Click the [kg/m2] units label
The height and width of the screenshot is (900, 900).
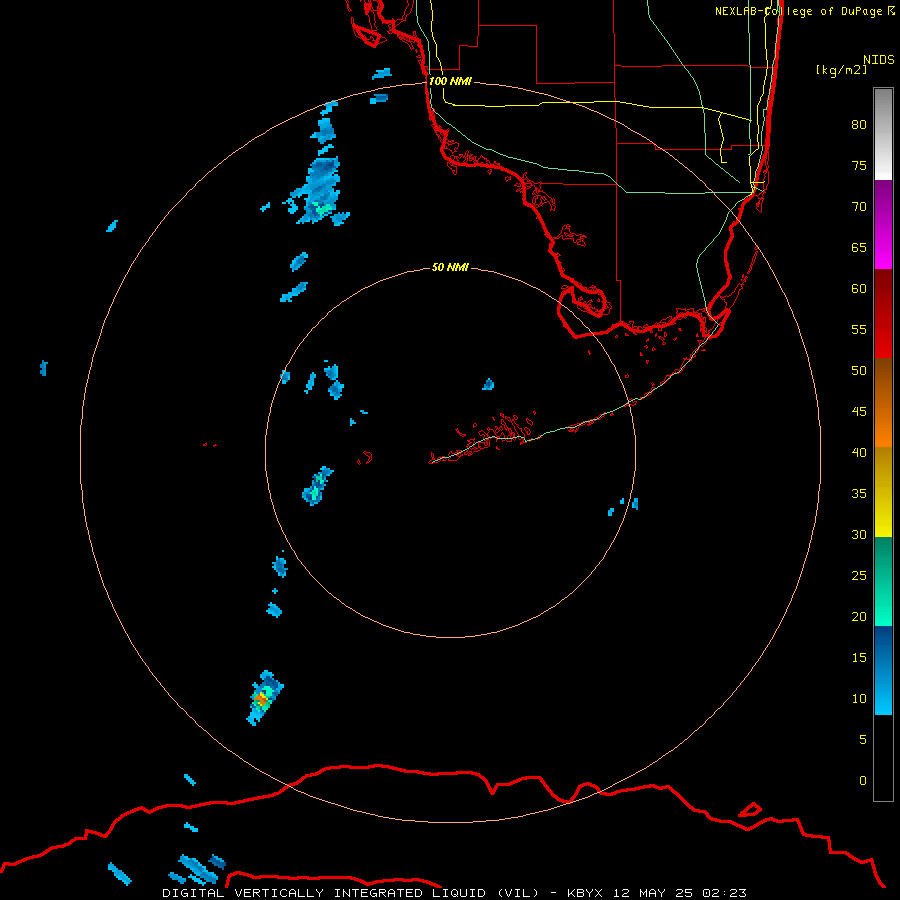[841, 70]
